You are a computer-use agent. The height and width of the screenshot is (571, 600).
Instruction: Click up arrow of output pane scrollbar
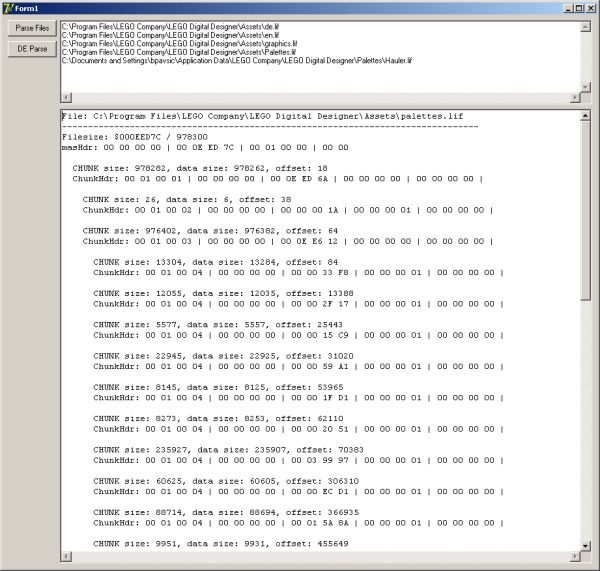click(585, 115)
